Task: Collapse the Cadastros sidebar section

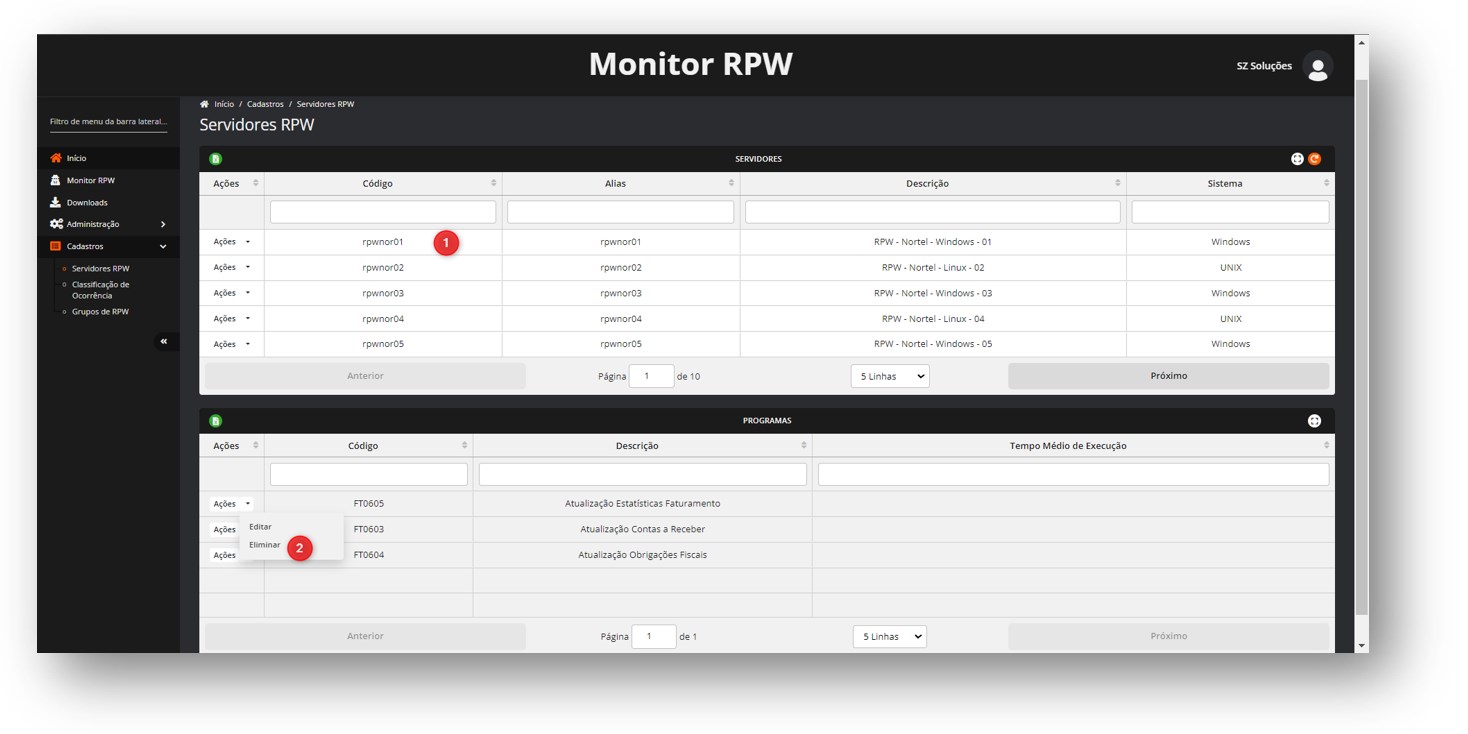Action: pyautogui.click(x=108, y=247)
